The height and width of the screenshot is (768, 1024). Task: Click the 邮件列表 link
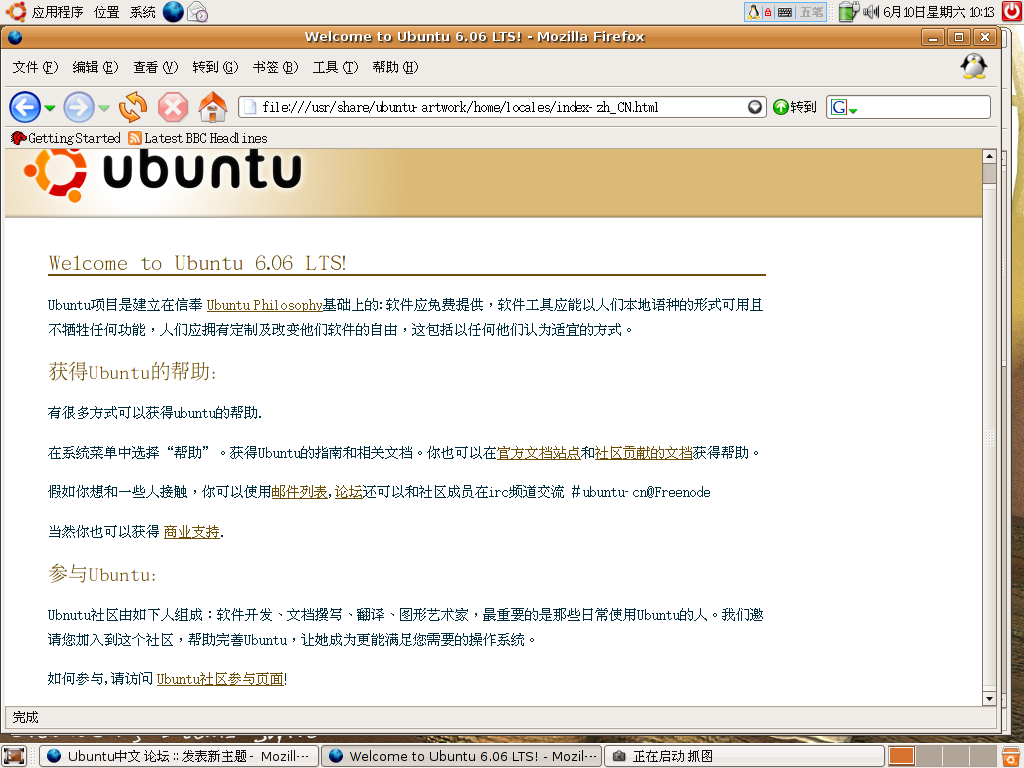[299, 492]
